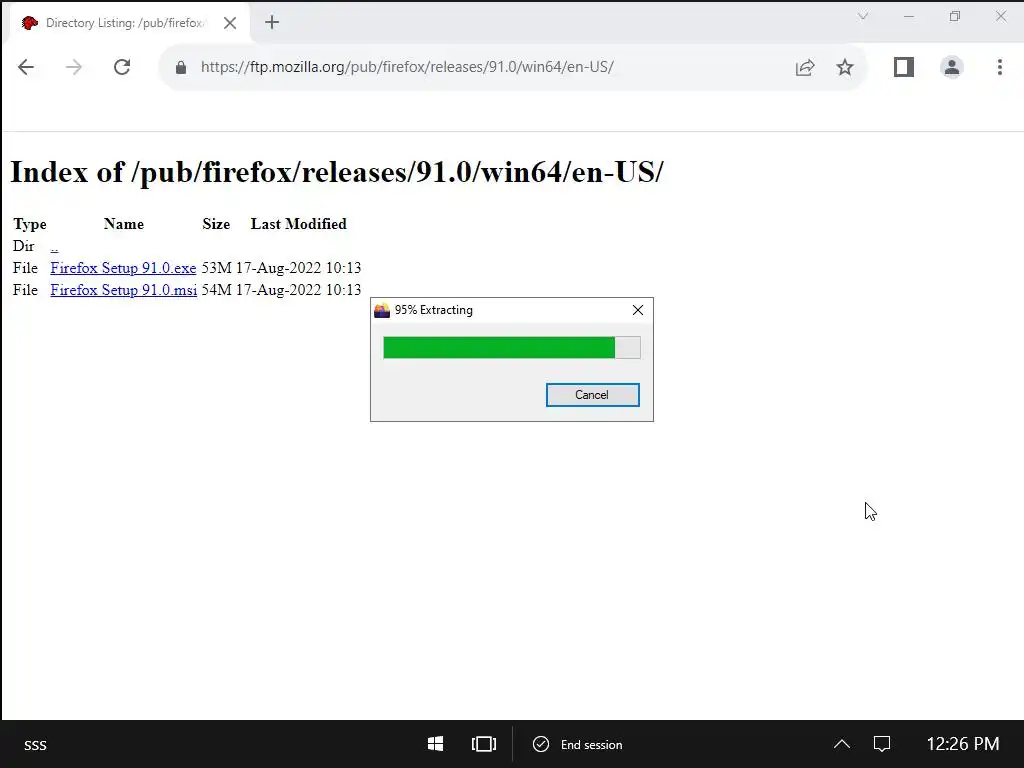
Task: Click the extractor icon in dialog title
Action: pyautogui.click(x=382, y=310)
